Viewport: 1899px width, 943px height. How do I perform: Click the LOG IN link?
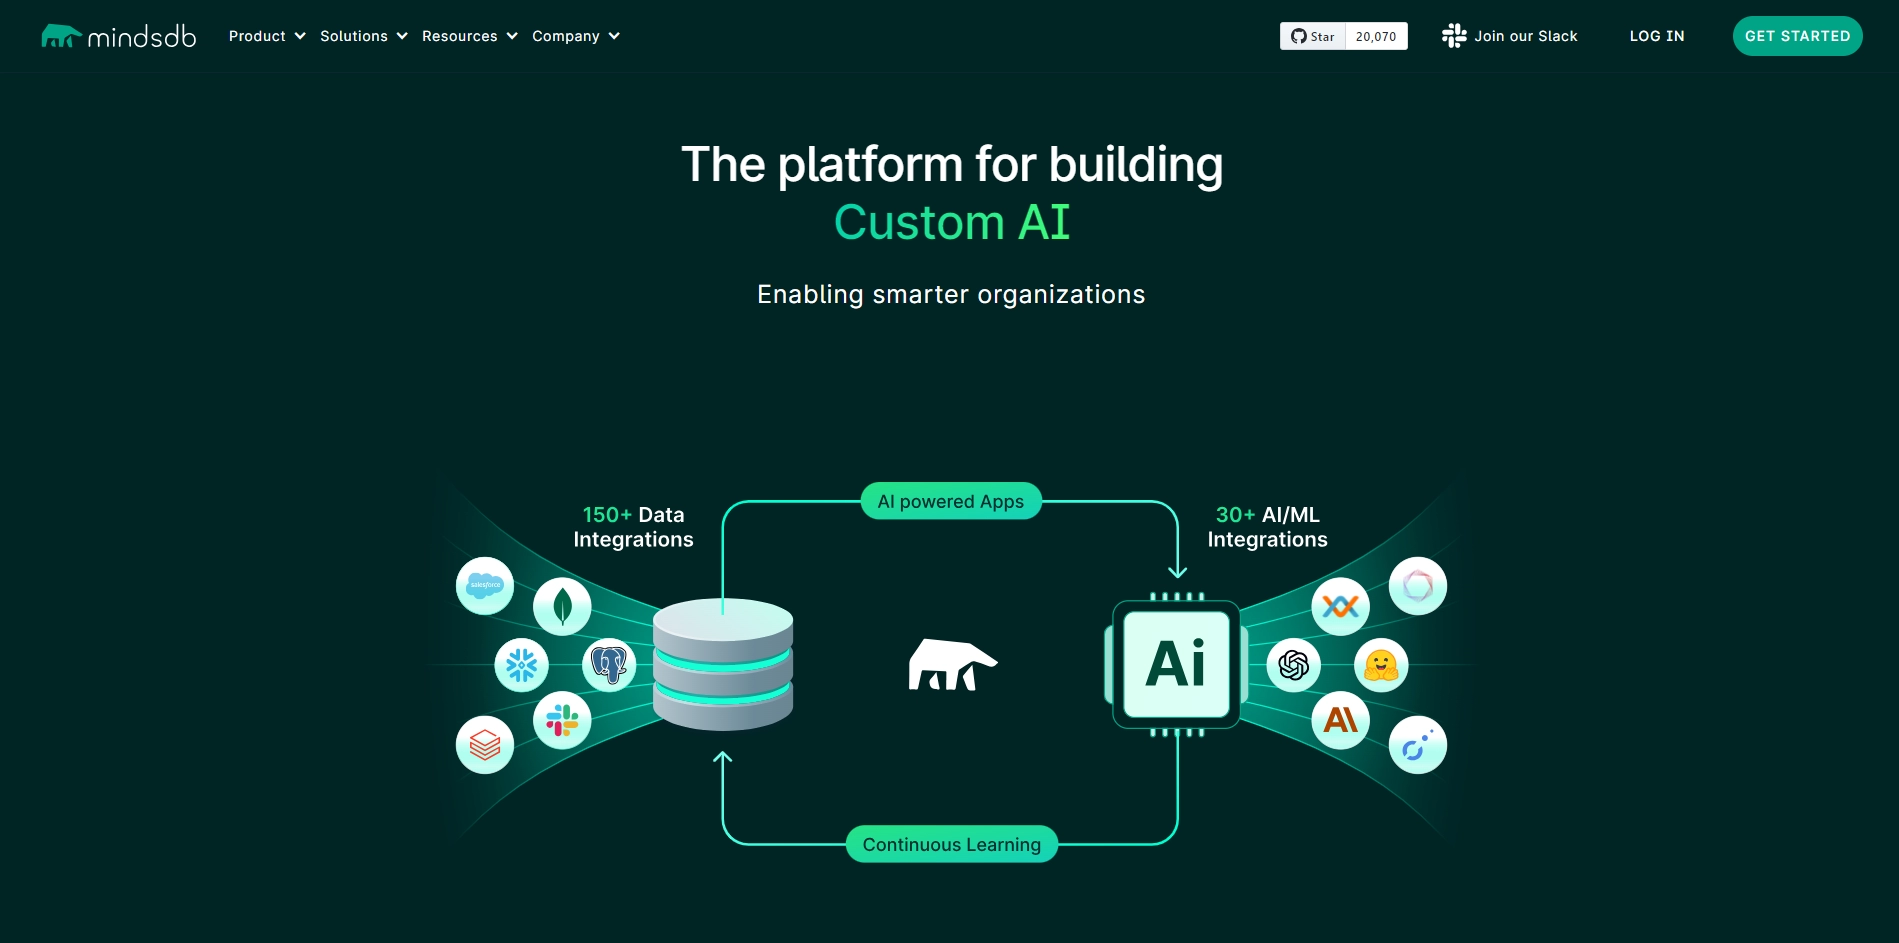pyautogui.click(x=1657, y=36)
